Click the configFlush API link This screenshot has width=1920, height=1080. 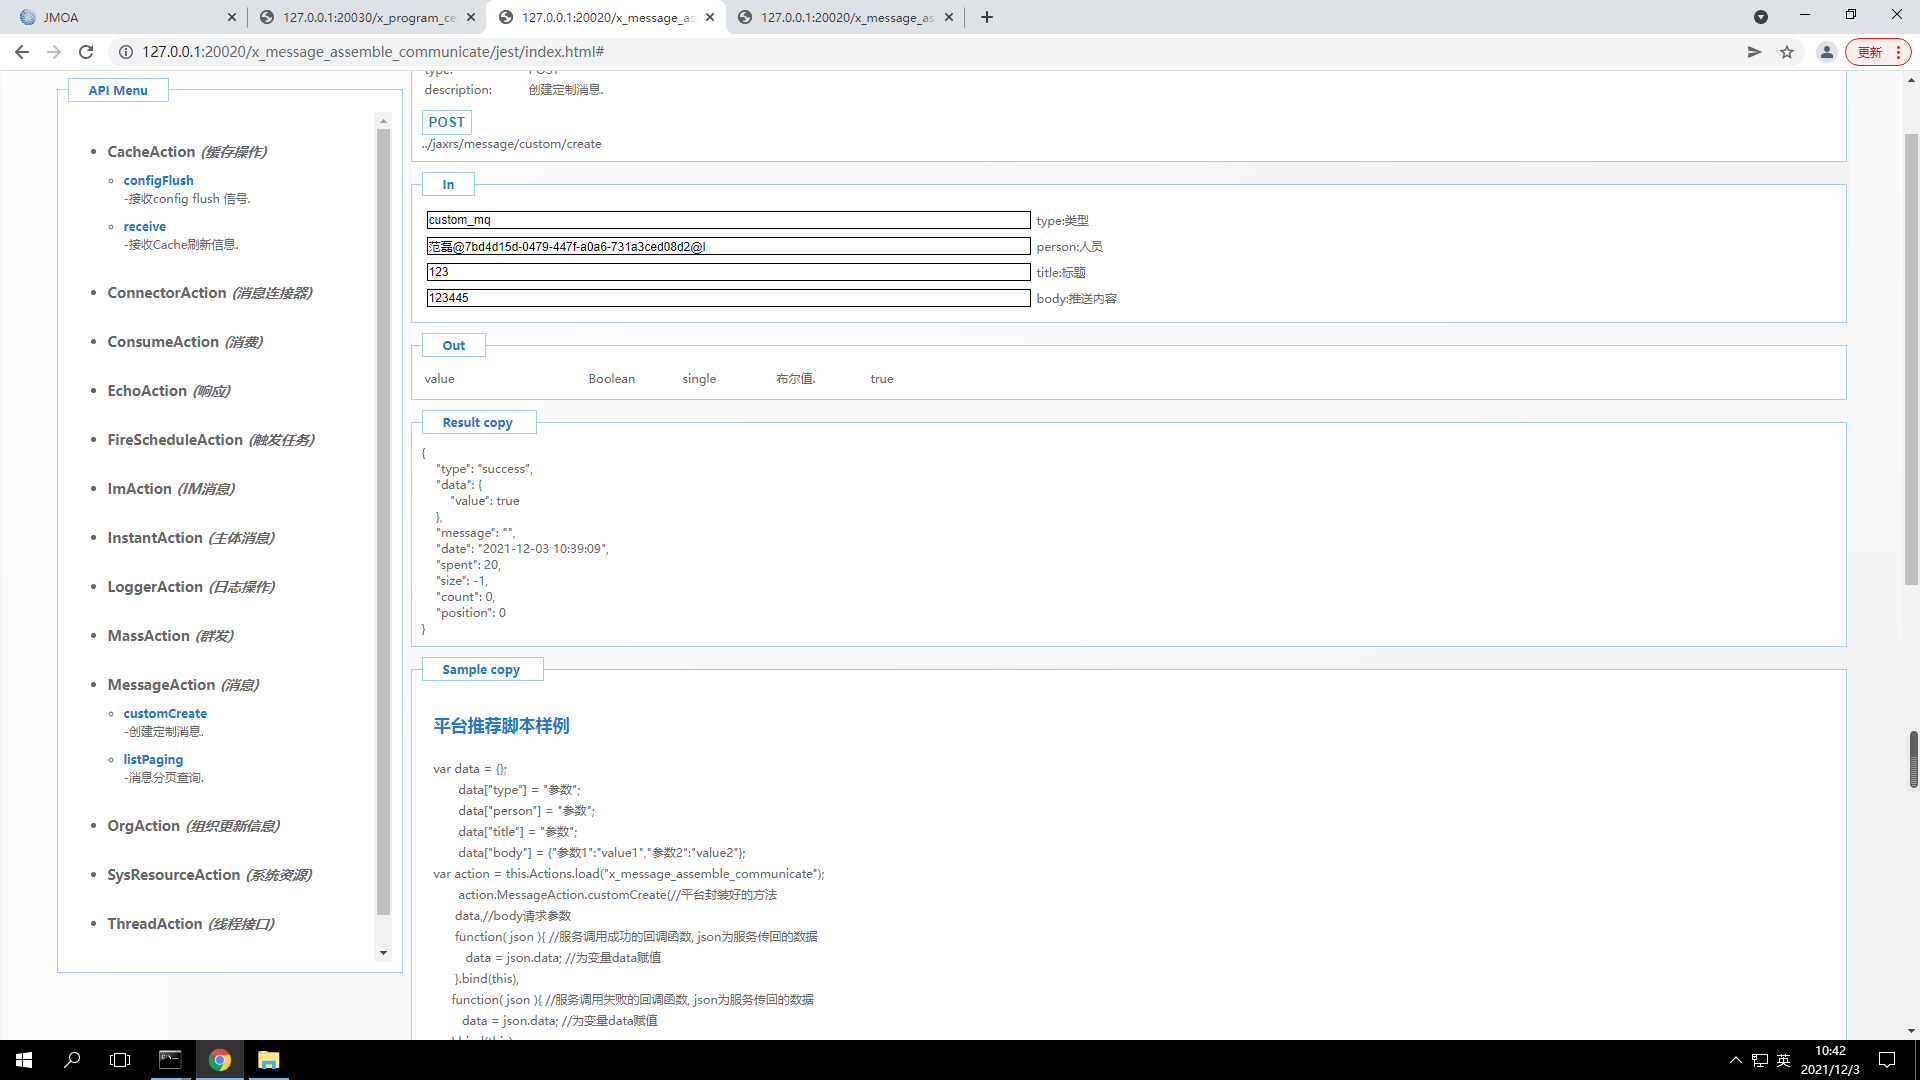(x=158, y=181)
